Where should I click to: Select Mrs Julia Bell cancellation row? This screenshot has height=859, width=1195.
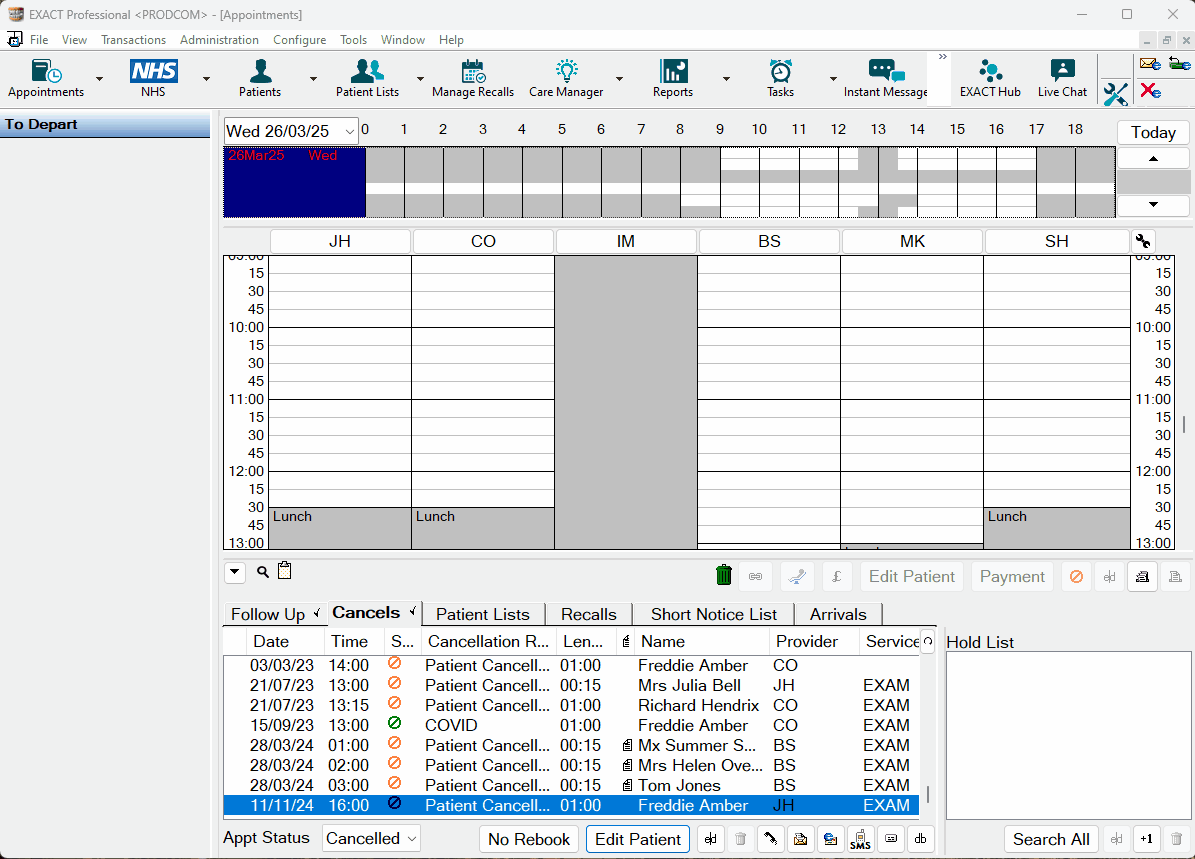(572, 685)
